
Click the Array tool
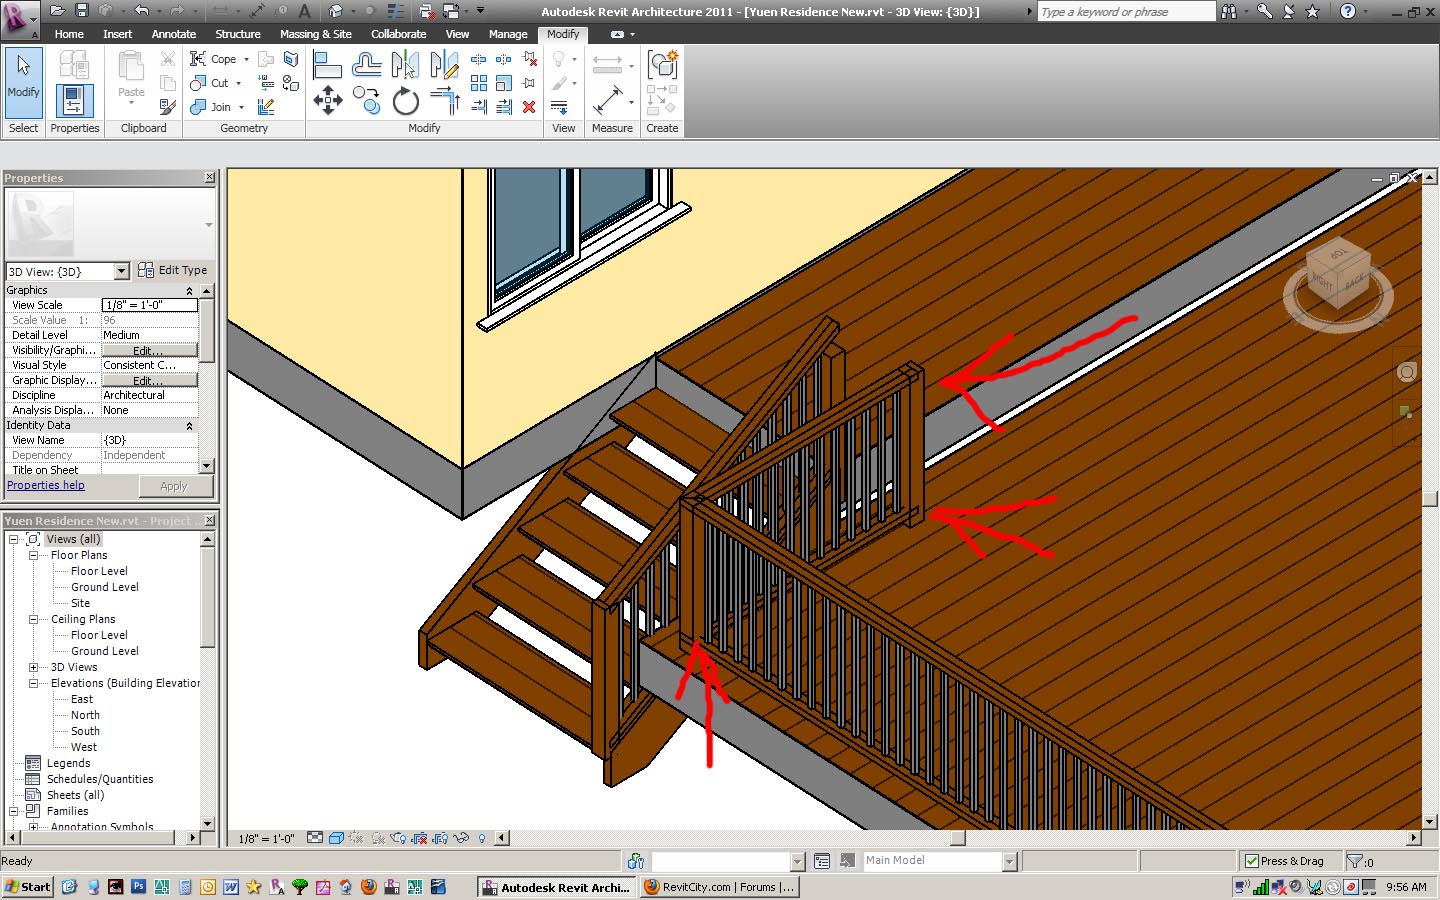coord(479,83)
